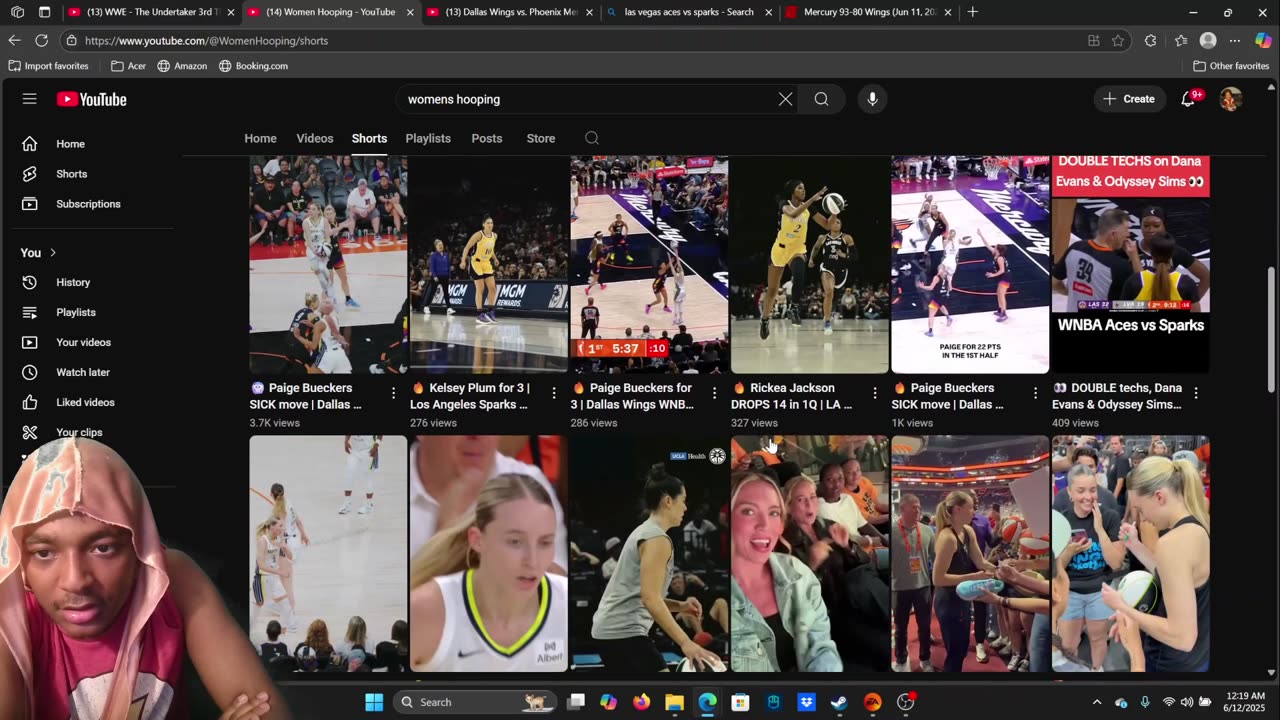Screen dimensions: 1280x720
Task: Search within the channel using magnifier icon
Action: (x=592, y=138)
